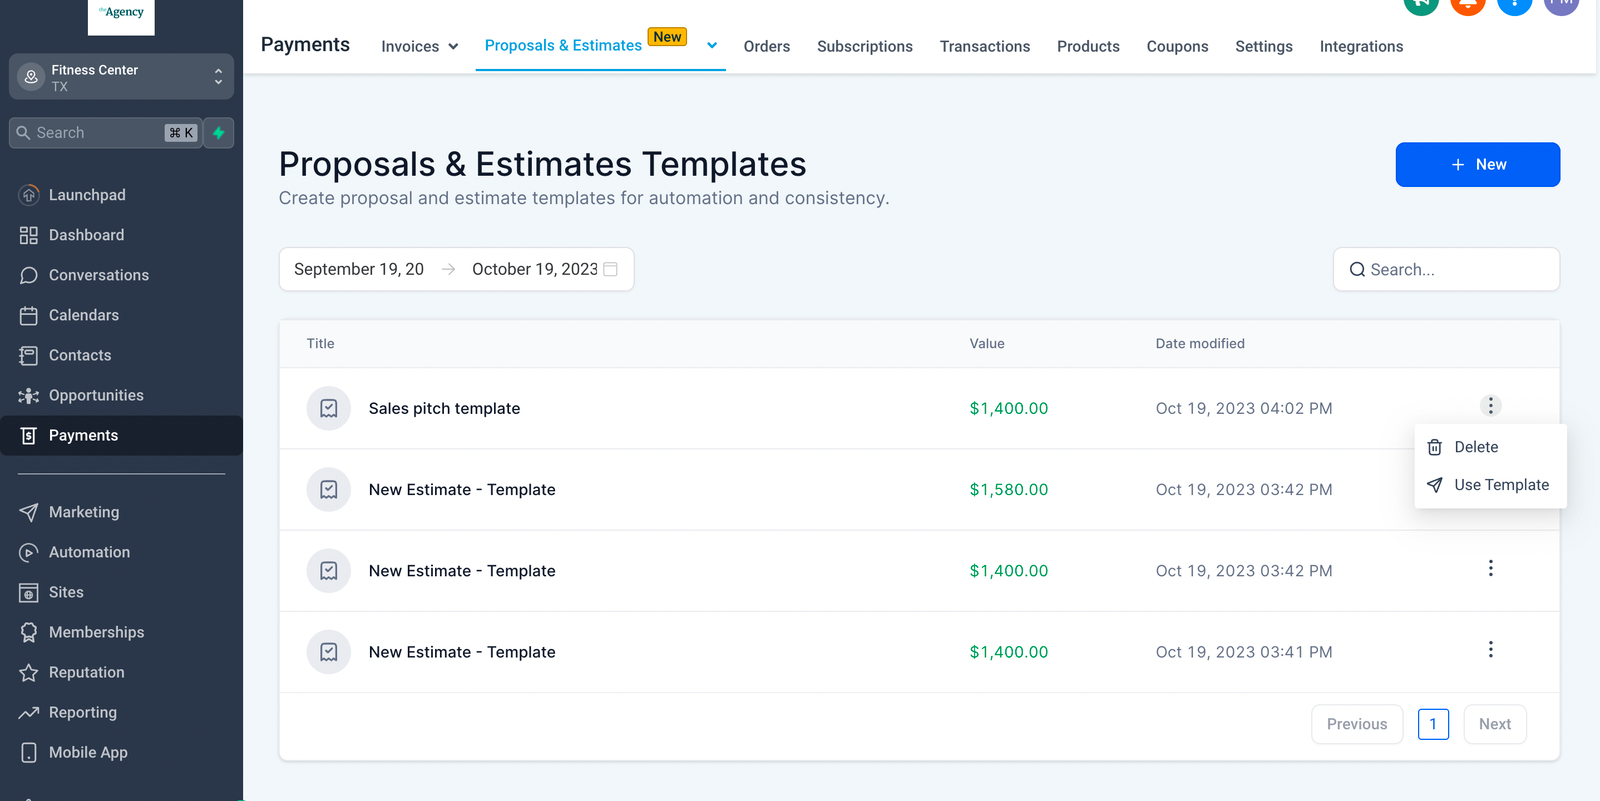
Task: Expand the Proposals & Estimates dropdown arrow
Action: pyautogui.click(x=712, y=45)
